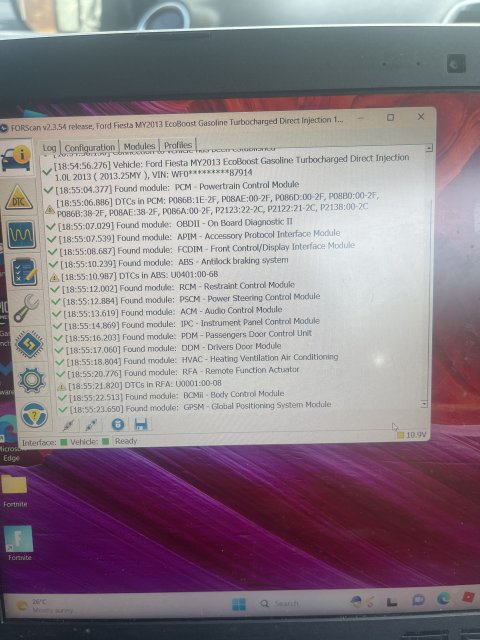Select the 'FCDIM - Front Control/Display Interface Module' line
Image resolution: width=480 pixels, height=640 pixels.
[202, 249]
